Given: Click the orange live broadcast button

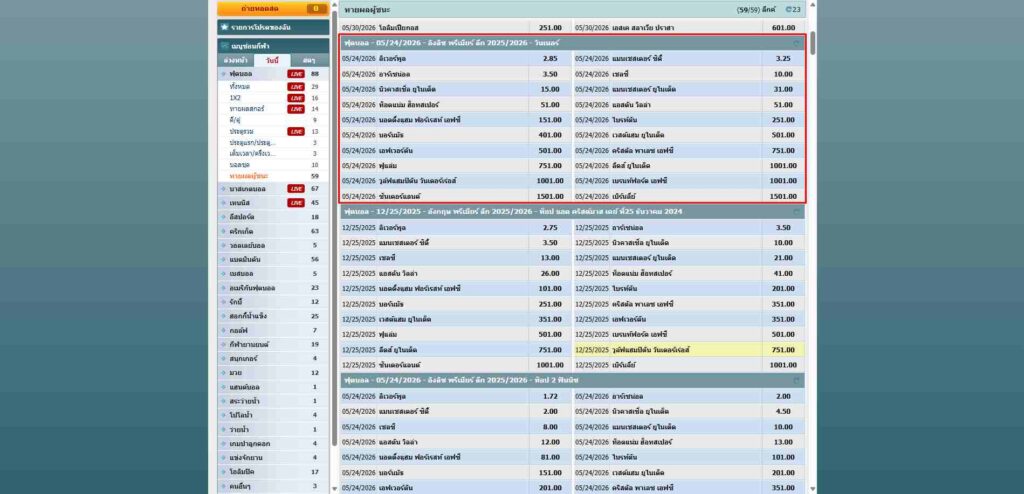Looking at the screenshot, I should [272, 8].
